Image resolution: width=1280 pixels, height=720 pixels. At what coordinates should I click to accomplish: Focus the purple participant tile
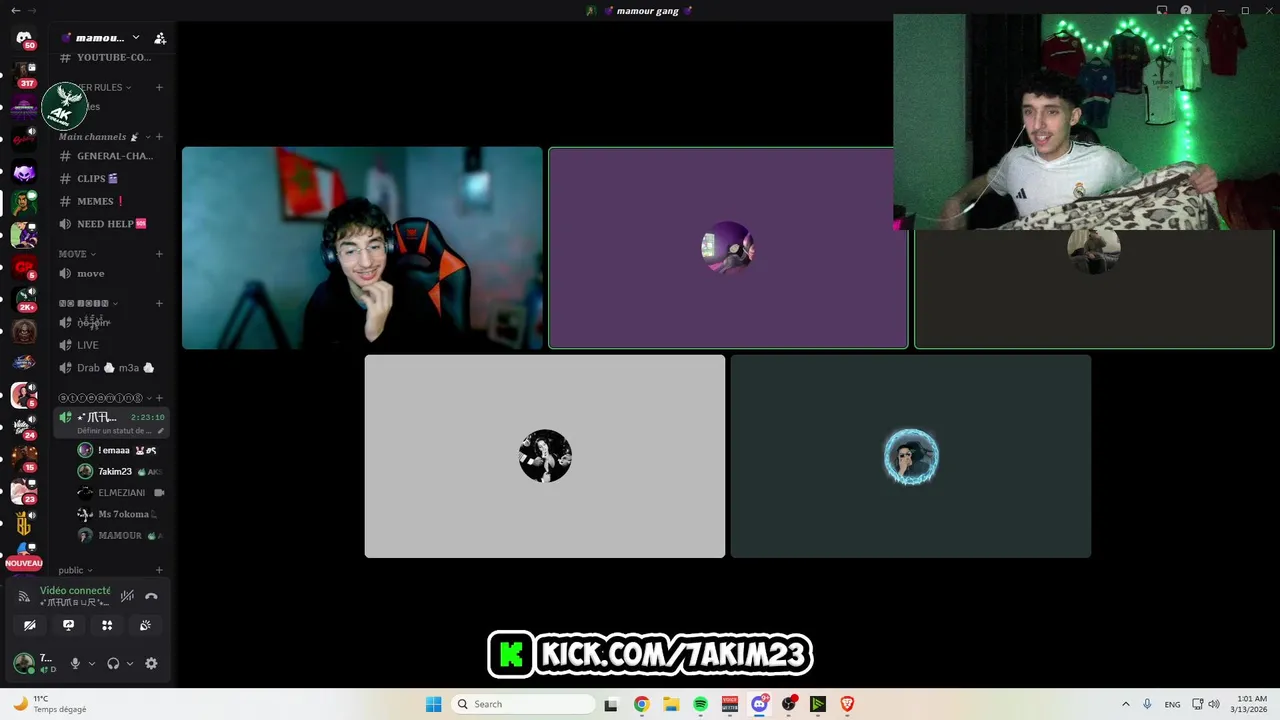pos(728,248)
